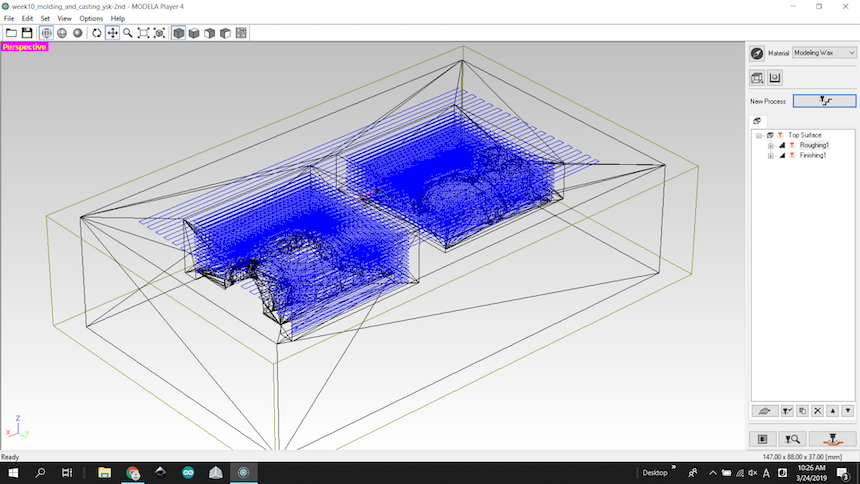Start cutting with the spindle icon
The image size is (860, 484).
tap(833, 439)
